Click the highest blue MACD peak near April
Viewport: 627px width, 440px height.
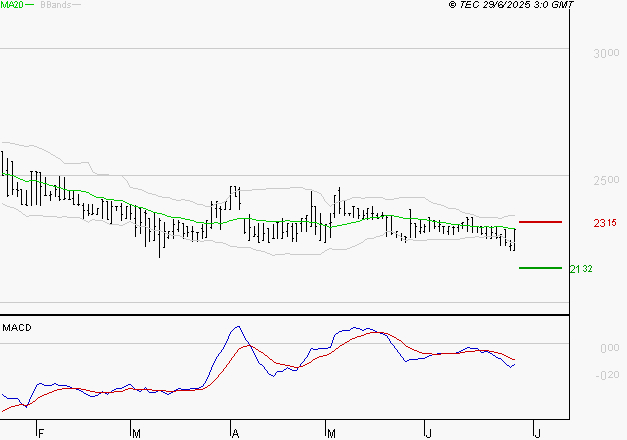pyautogui.click(x=236, y=327)
